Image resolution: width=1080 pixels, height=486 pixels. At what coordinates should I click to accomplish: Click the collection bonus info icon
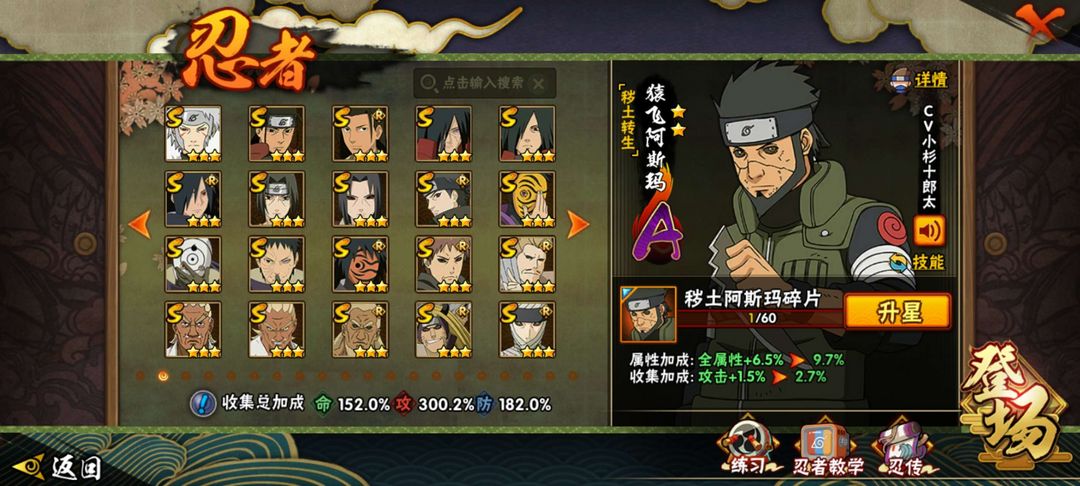pyautogui.click(x=203, y=403)
